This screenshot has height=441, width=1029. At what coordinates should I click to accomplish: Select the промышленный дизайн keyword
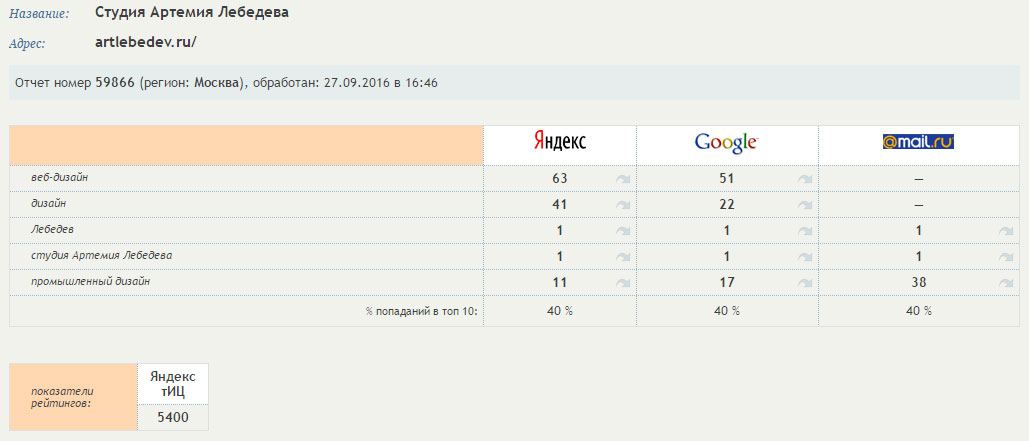tap(91, 282)
